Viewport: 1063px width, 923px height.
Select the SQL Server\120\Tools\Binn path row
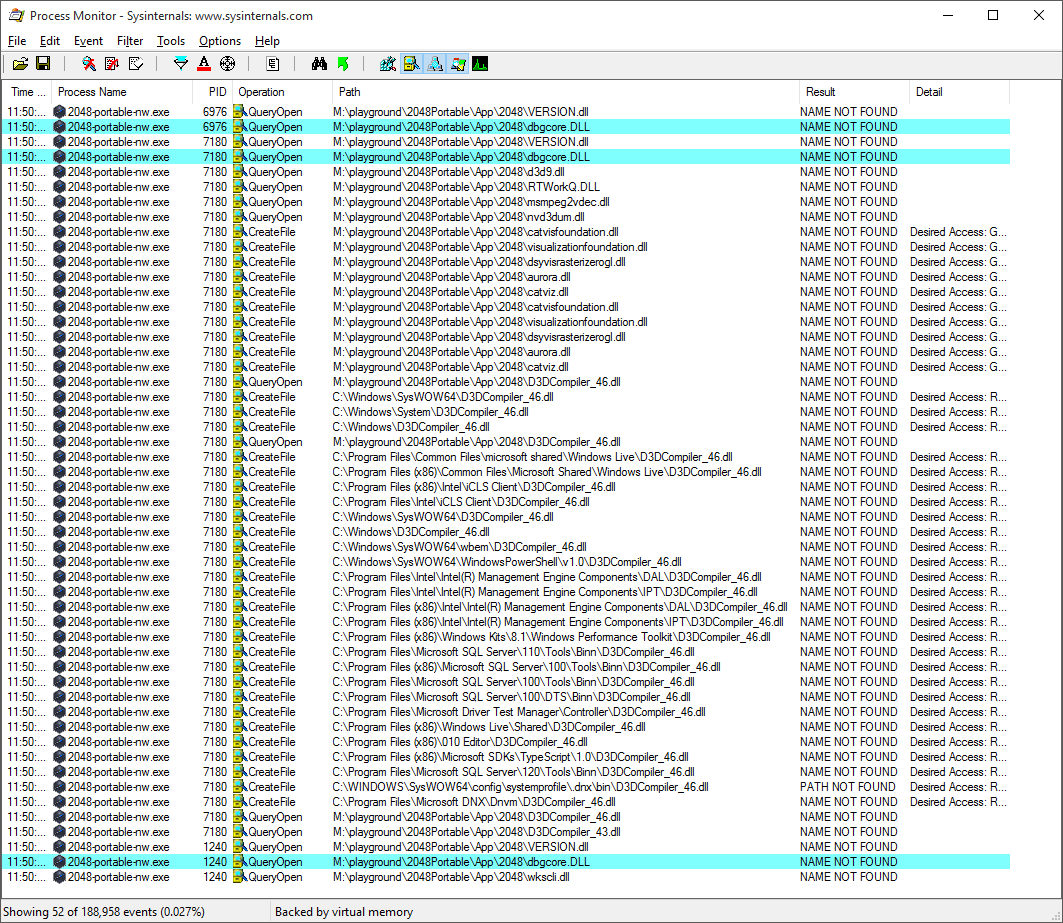[513, 772]
